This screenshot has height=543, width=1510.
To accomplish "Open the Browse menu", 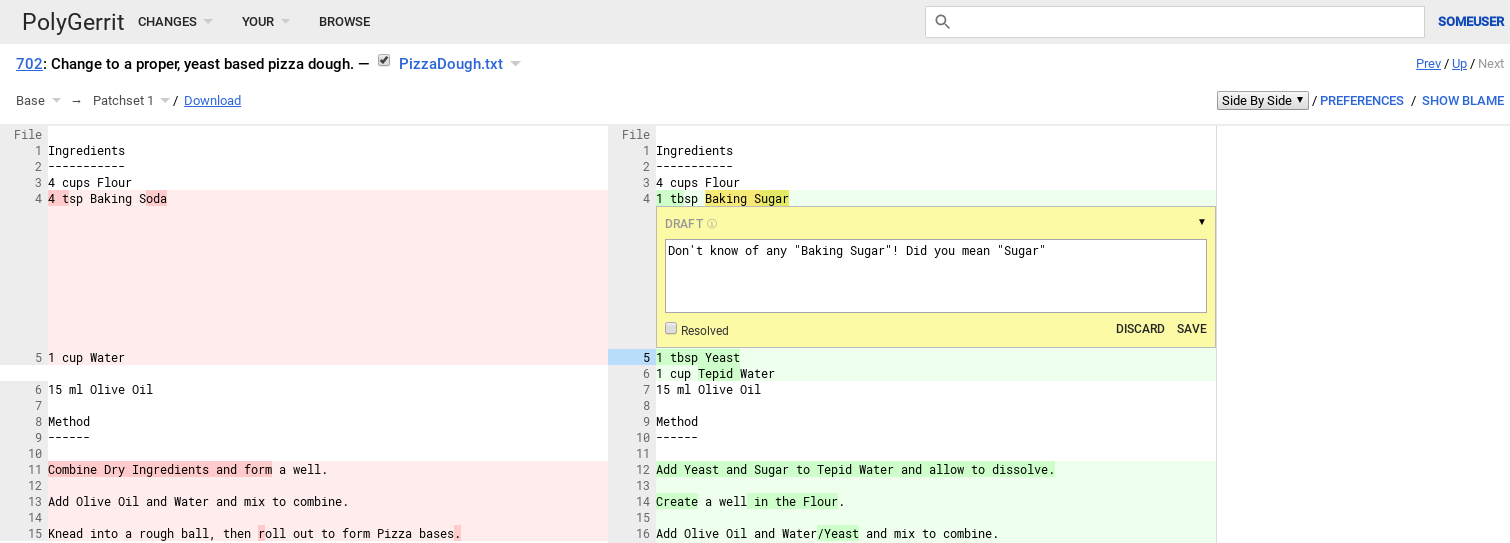I will (344, 22).
